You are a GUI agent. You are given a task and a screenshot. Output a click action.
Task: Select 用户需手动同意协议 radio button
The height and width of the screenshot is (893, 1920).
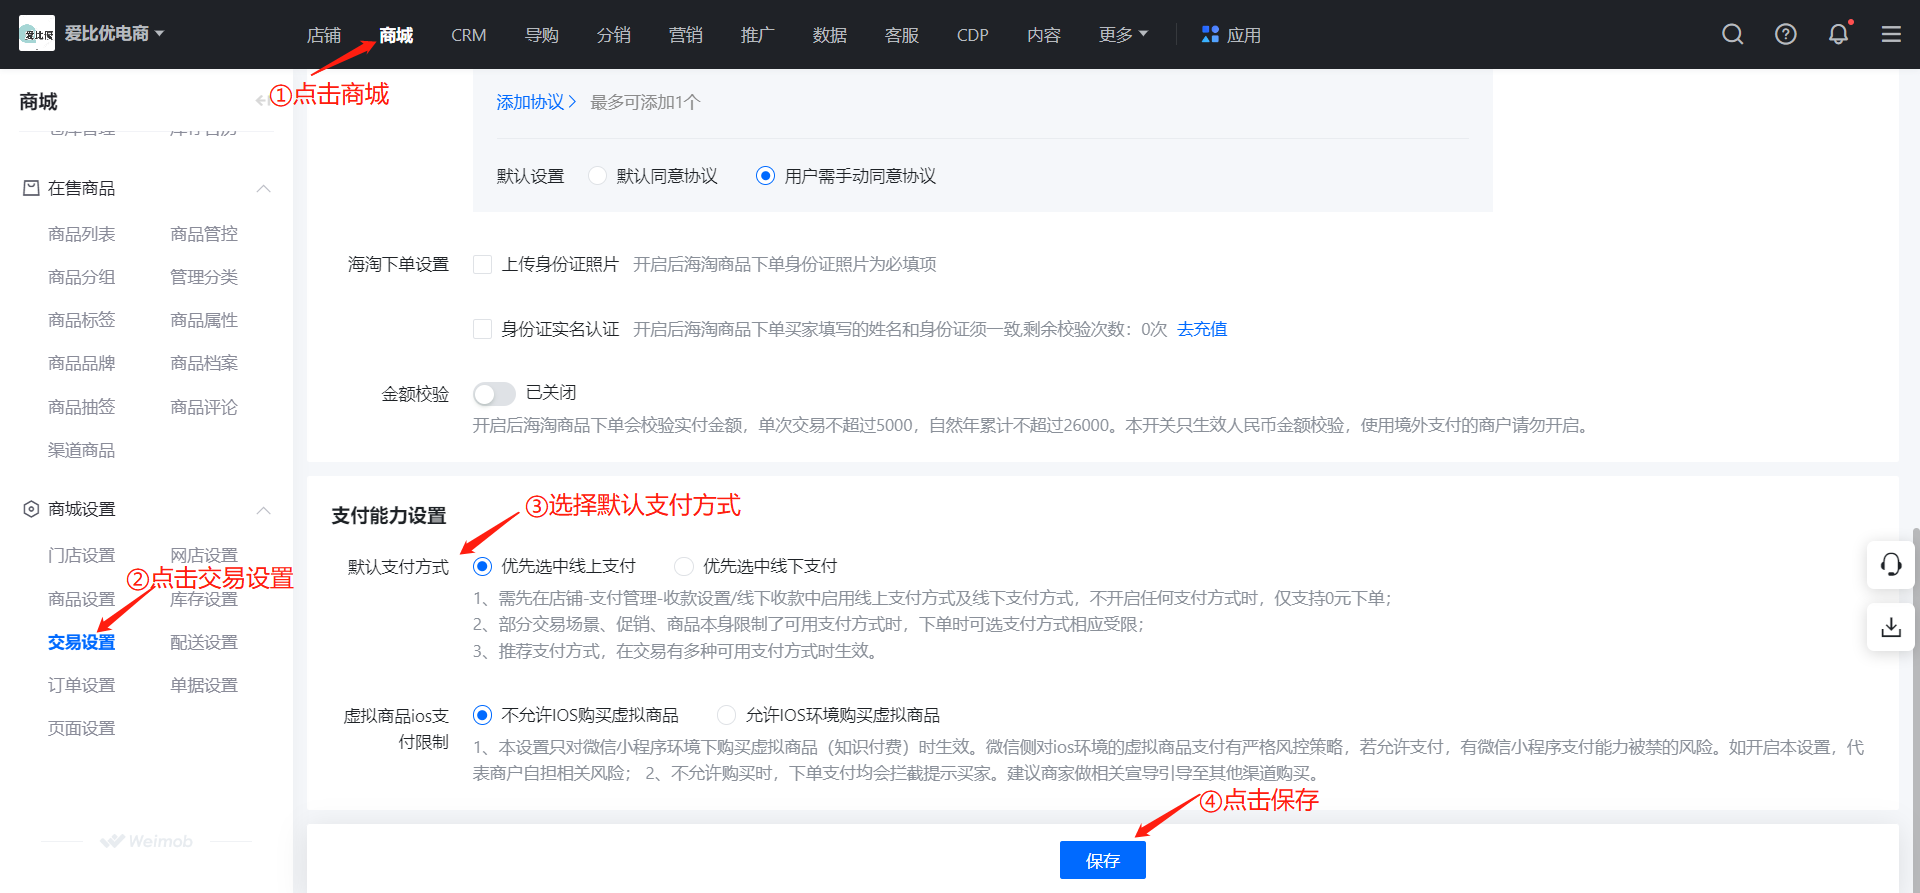pos(765,176)
